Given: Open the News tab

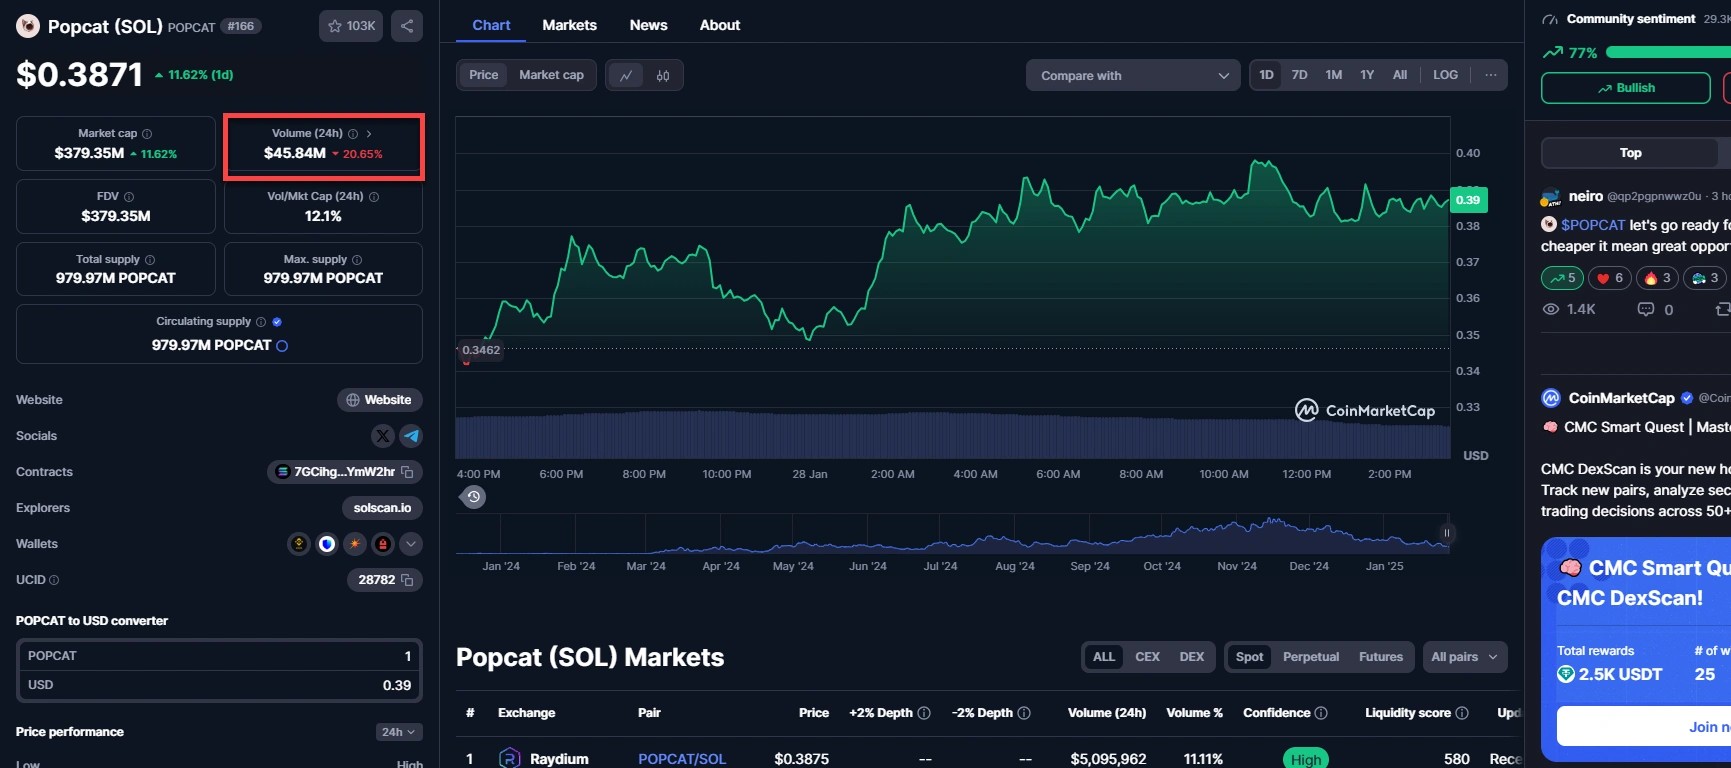Looking at the screenshot, I should [648, 25].
